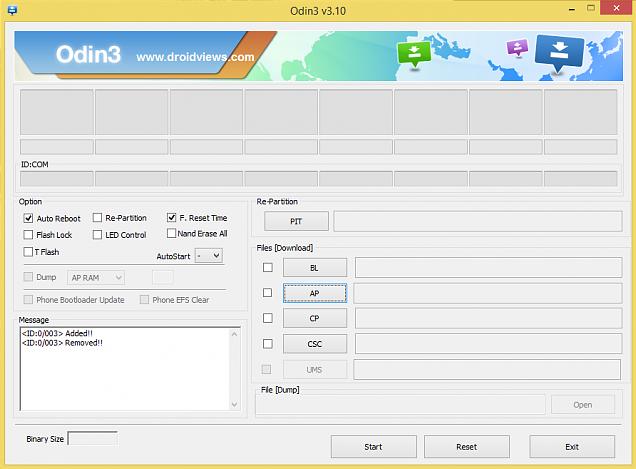Viewport: 636px width, 469px height.
Task: Click the PIT button
Action: click(296, 221)
